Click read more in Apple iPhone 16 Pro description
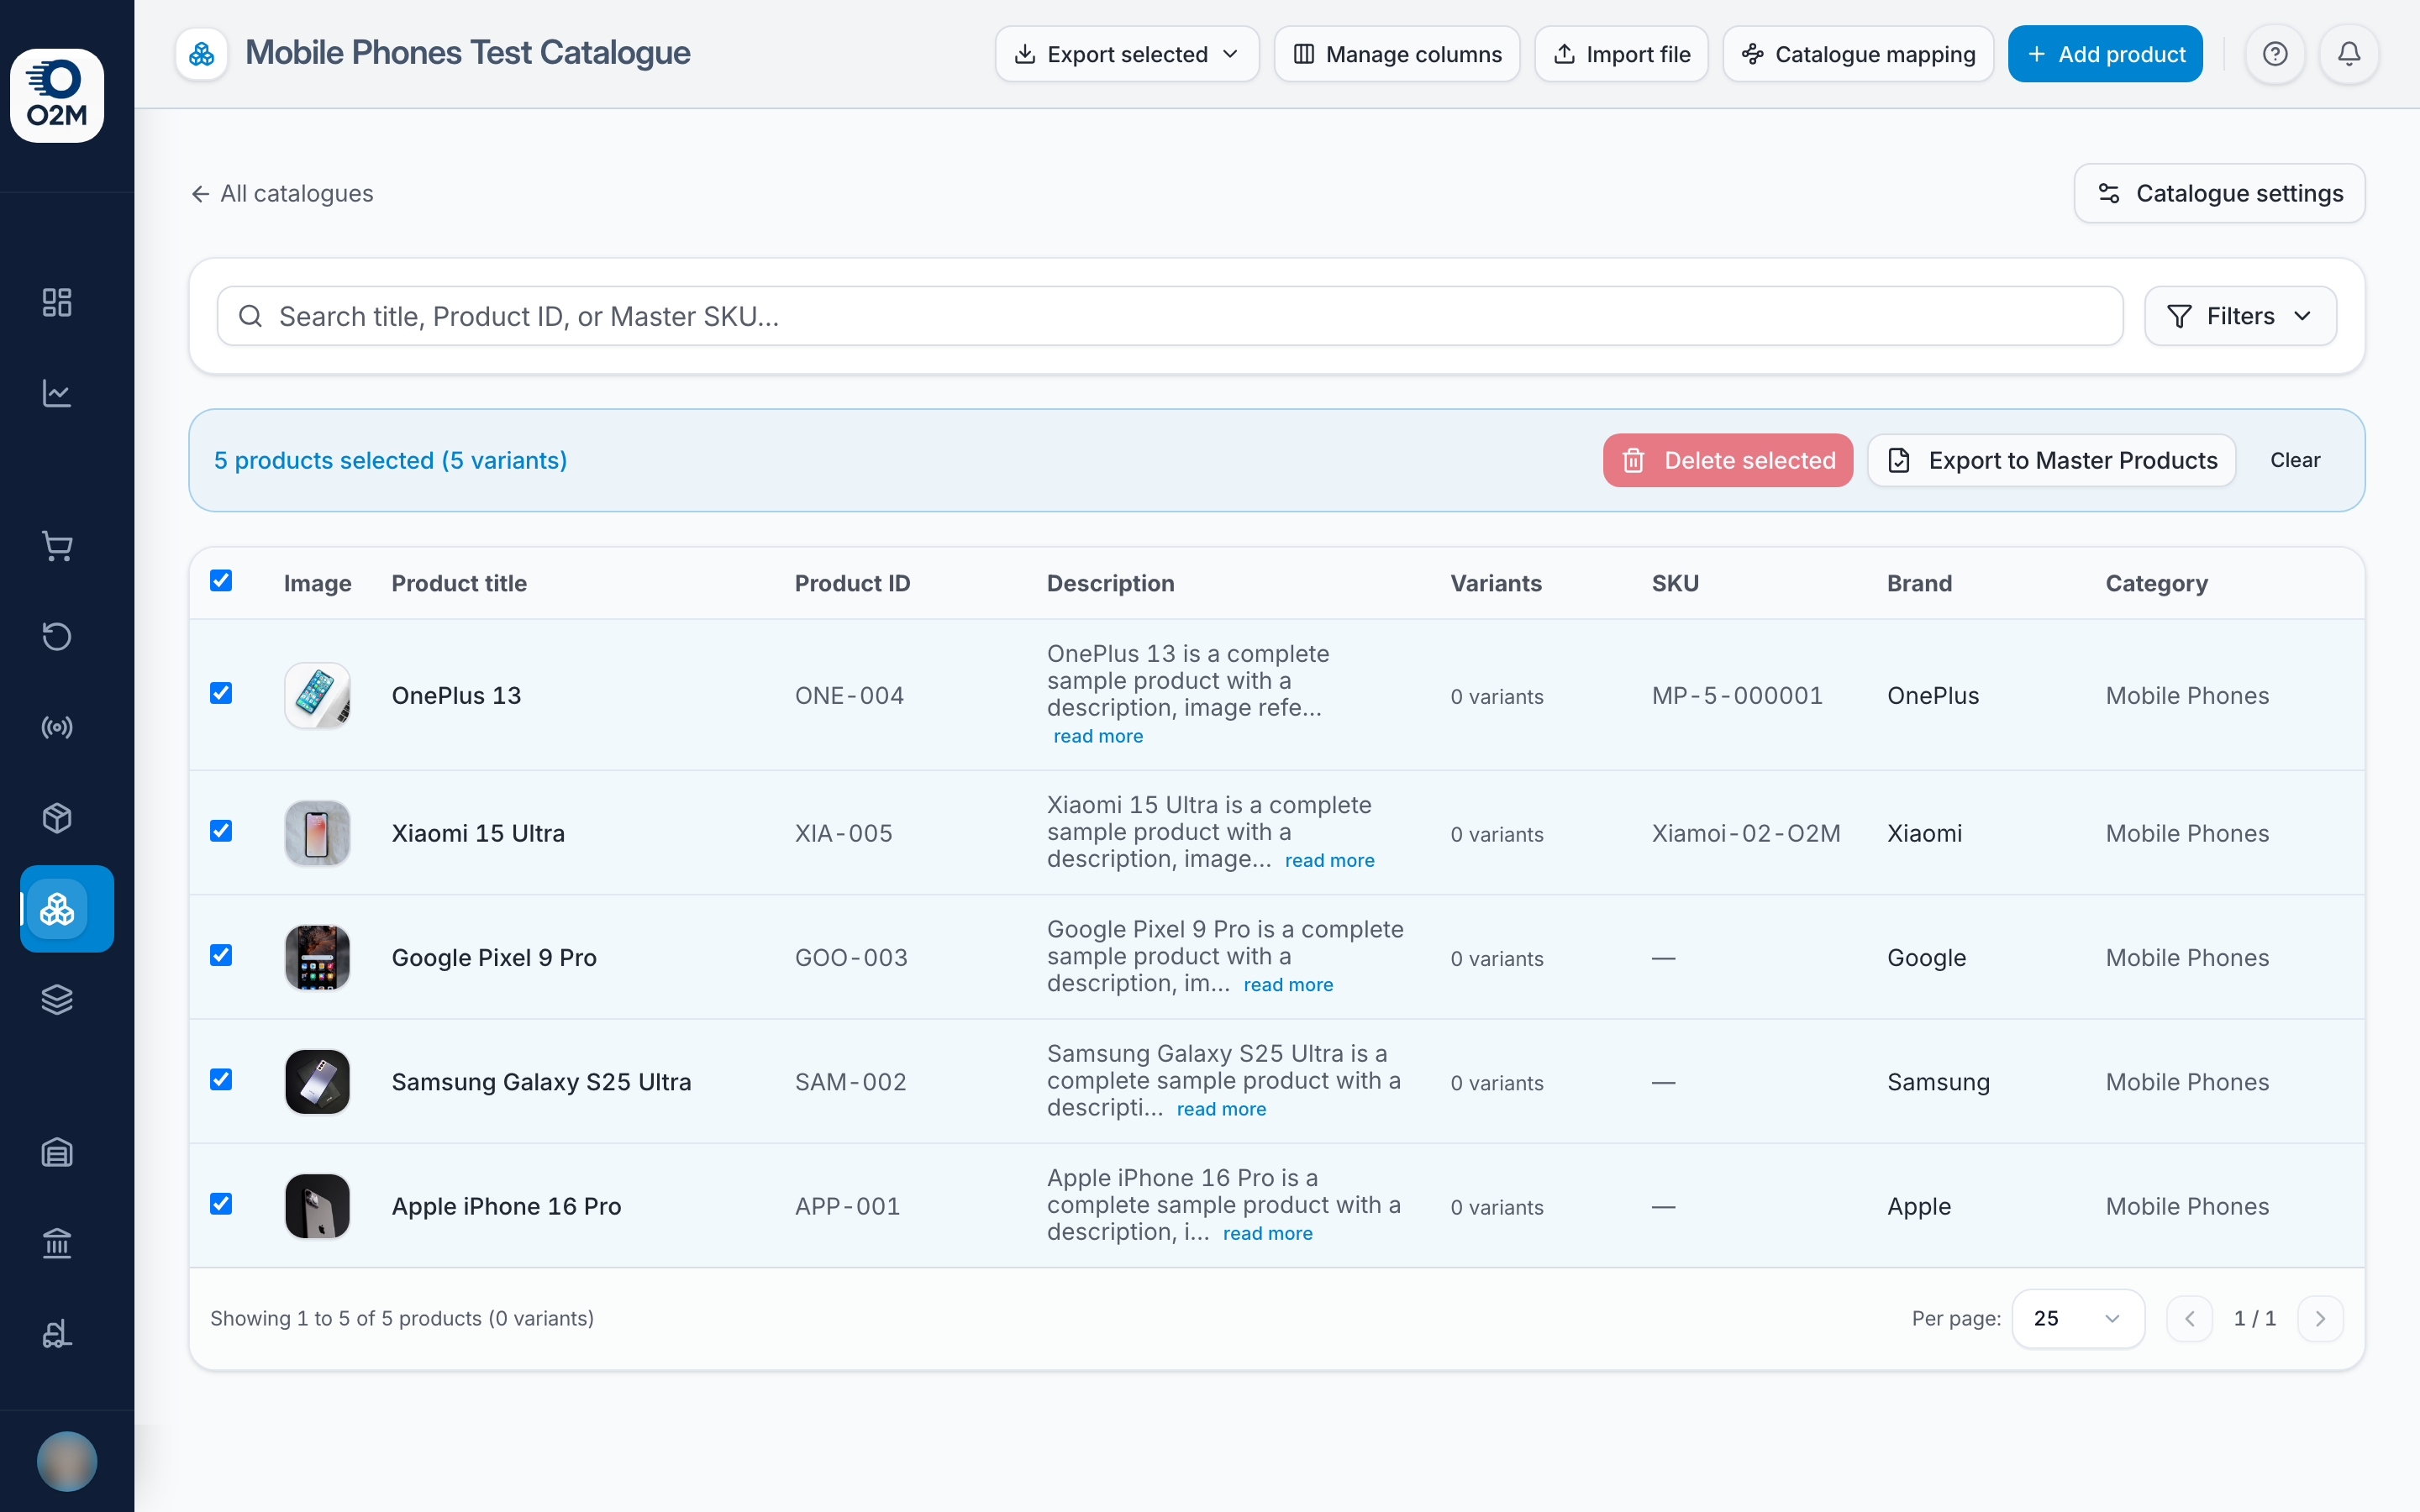Screen dimensions: 2420x1512 click(x=1267, y=1233)
